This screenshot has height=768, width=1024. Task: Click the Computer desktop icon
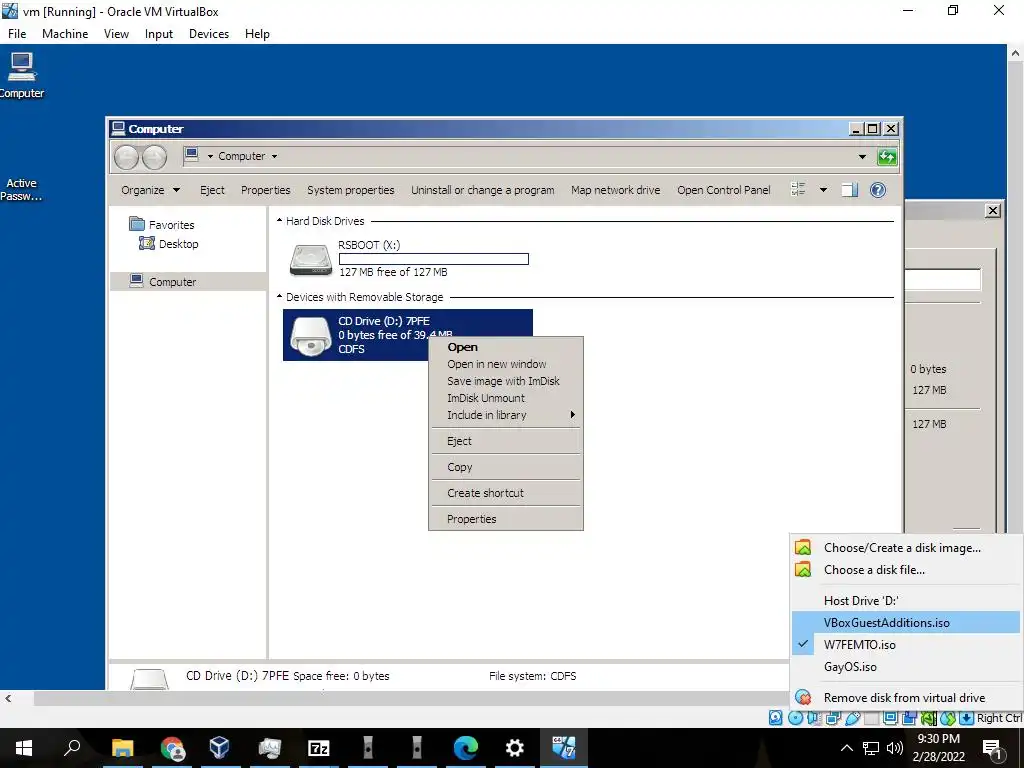(x=22, y=76)
